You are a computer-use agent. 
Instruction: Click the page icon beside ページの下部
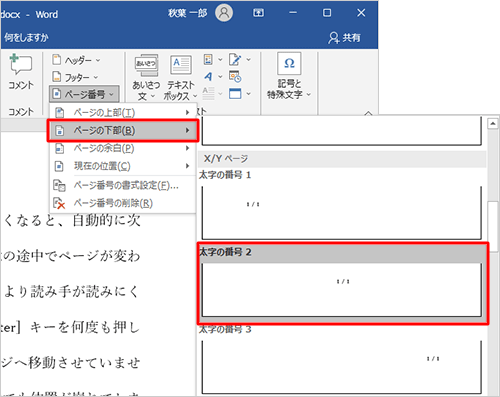coord(59,130)
